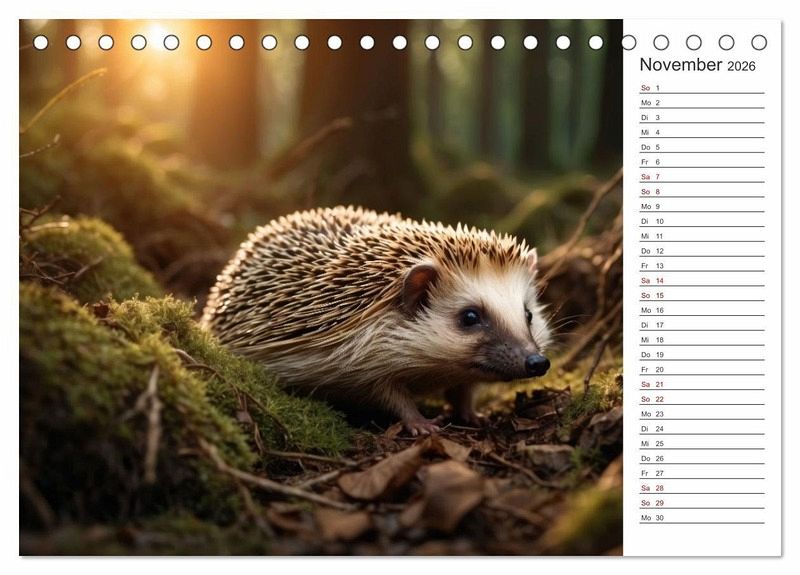Image resolution: width=800 pixels, height=575 pixels.
Task: Pick the So 8 date line
Action: 701,192
